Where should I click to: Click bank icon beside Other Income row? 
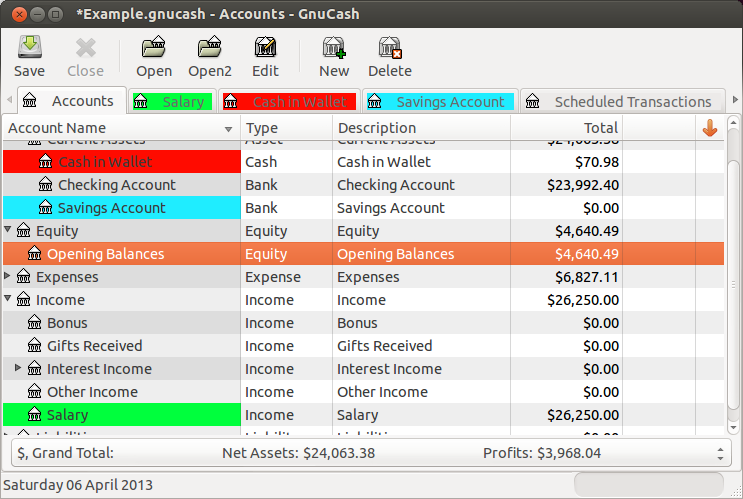pyautogui.click(x=35, y=391)
